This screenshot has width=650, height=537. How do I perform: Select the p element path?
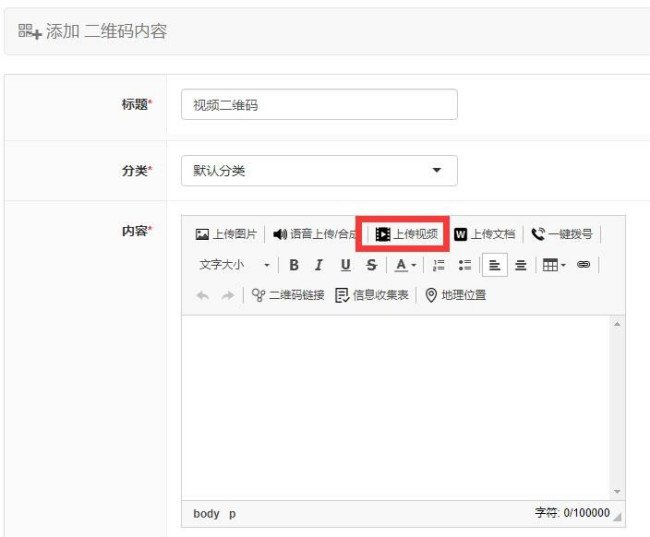click(232, 514)
